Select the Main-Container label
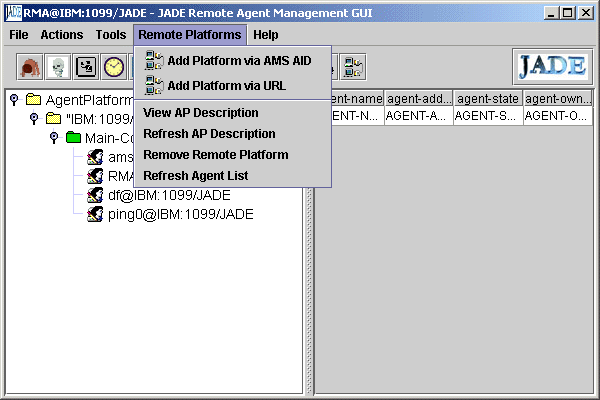The width and height of the screenshot is (600, 400). coord(109,138)
